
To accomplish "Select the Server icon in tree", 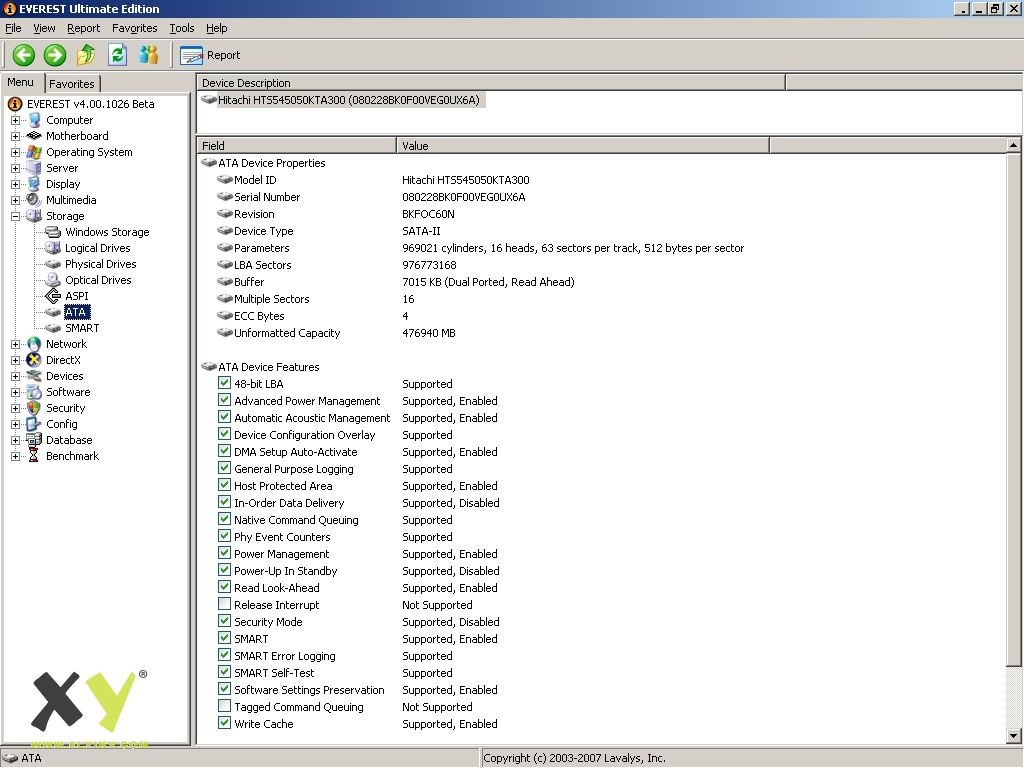I will 34,168.
